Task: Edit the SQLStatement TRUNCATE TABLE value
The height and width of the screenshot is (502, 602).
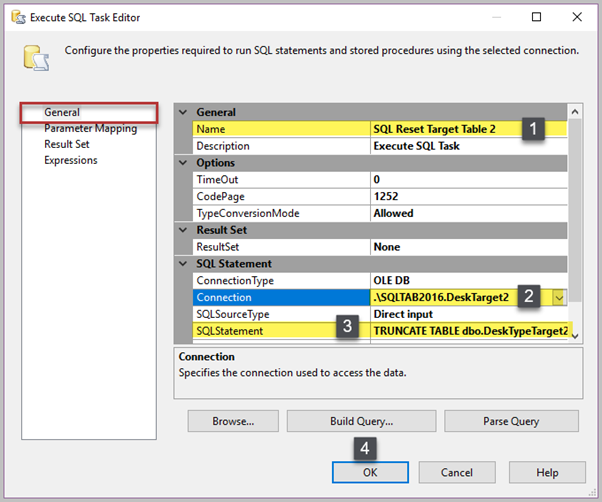Action: pos(471,331)
